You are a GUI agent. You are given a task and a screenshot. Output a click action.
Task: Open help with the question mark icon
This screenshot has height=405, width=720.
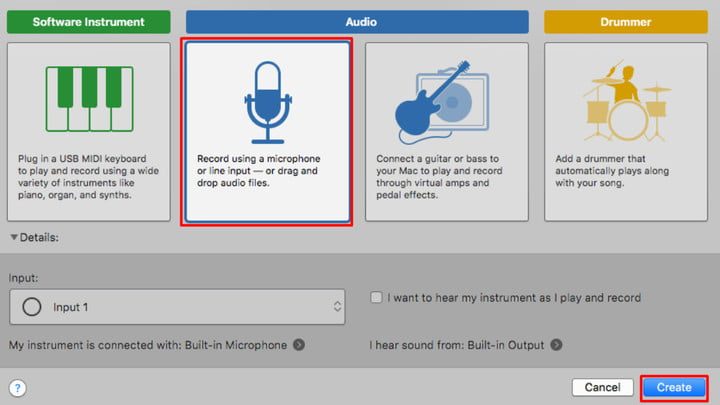pyautogui.click(x=18, y=387)
